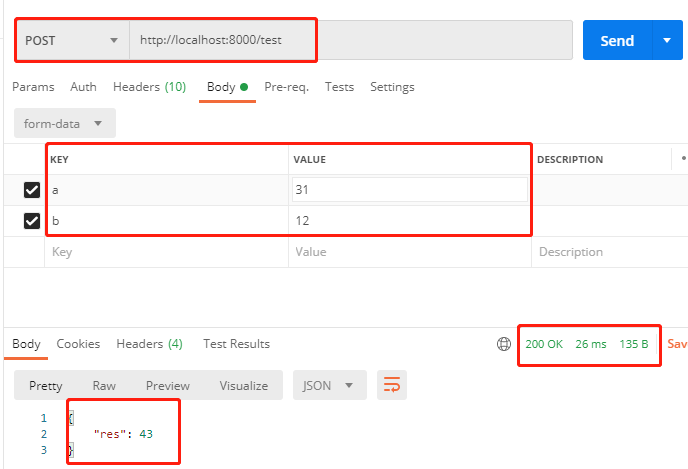Click the globe network information icon

click(504, 344)
